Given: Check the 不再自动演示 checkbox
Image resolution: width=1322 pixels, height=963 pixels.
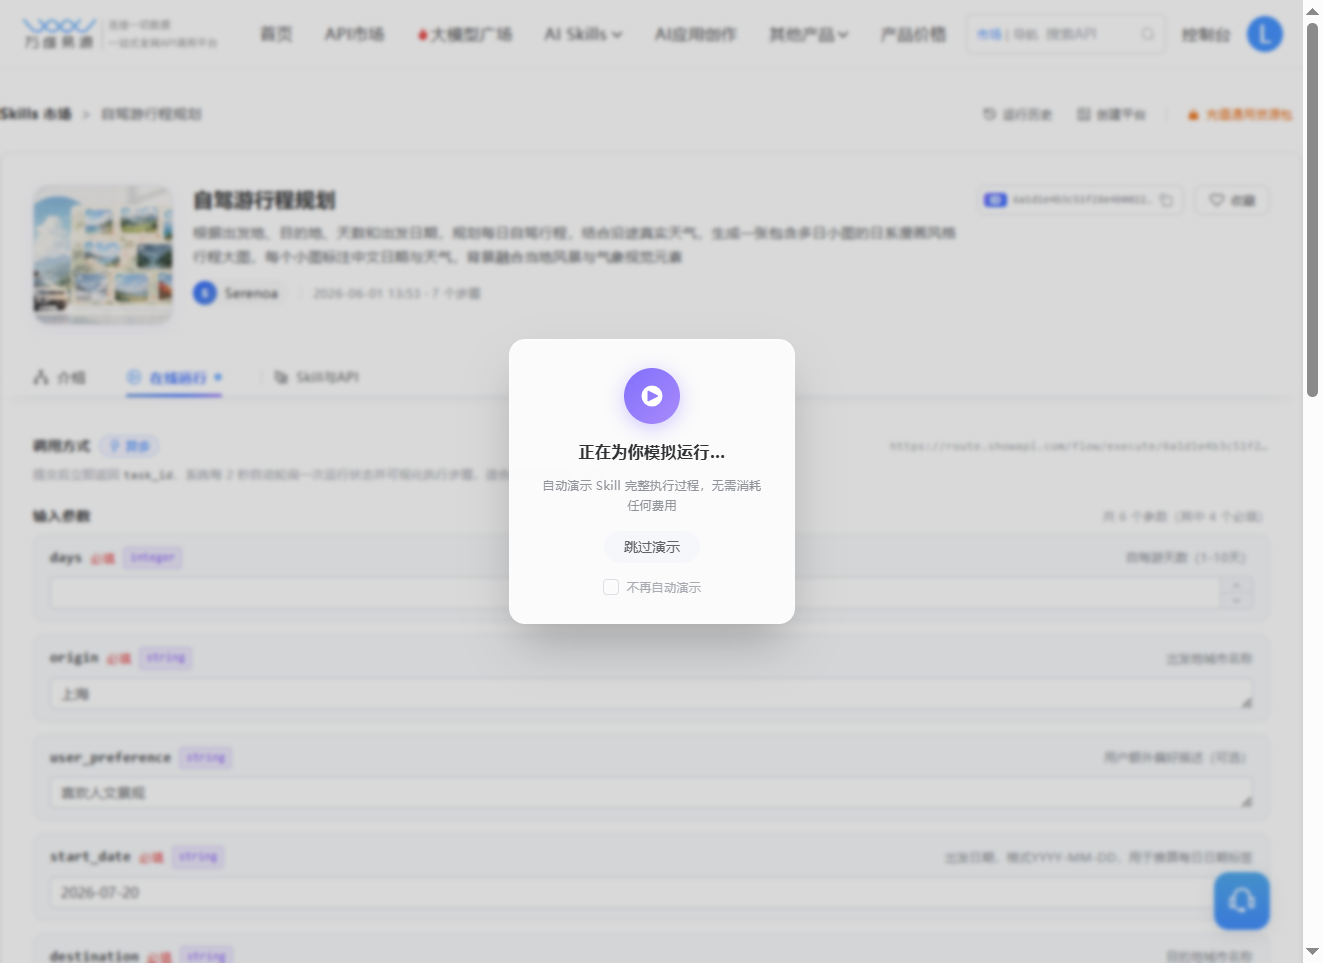Looking at the screenshot, I should pos(611,587).
